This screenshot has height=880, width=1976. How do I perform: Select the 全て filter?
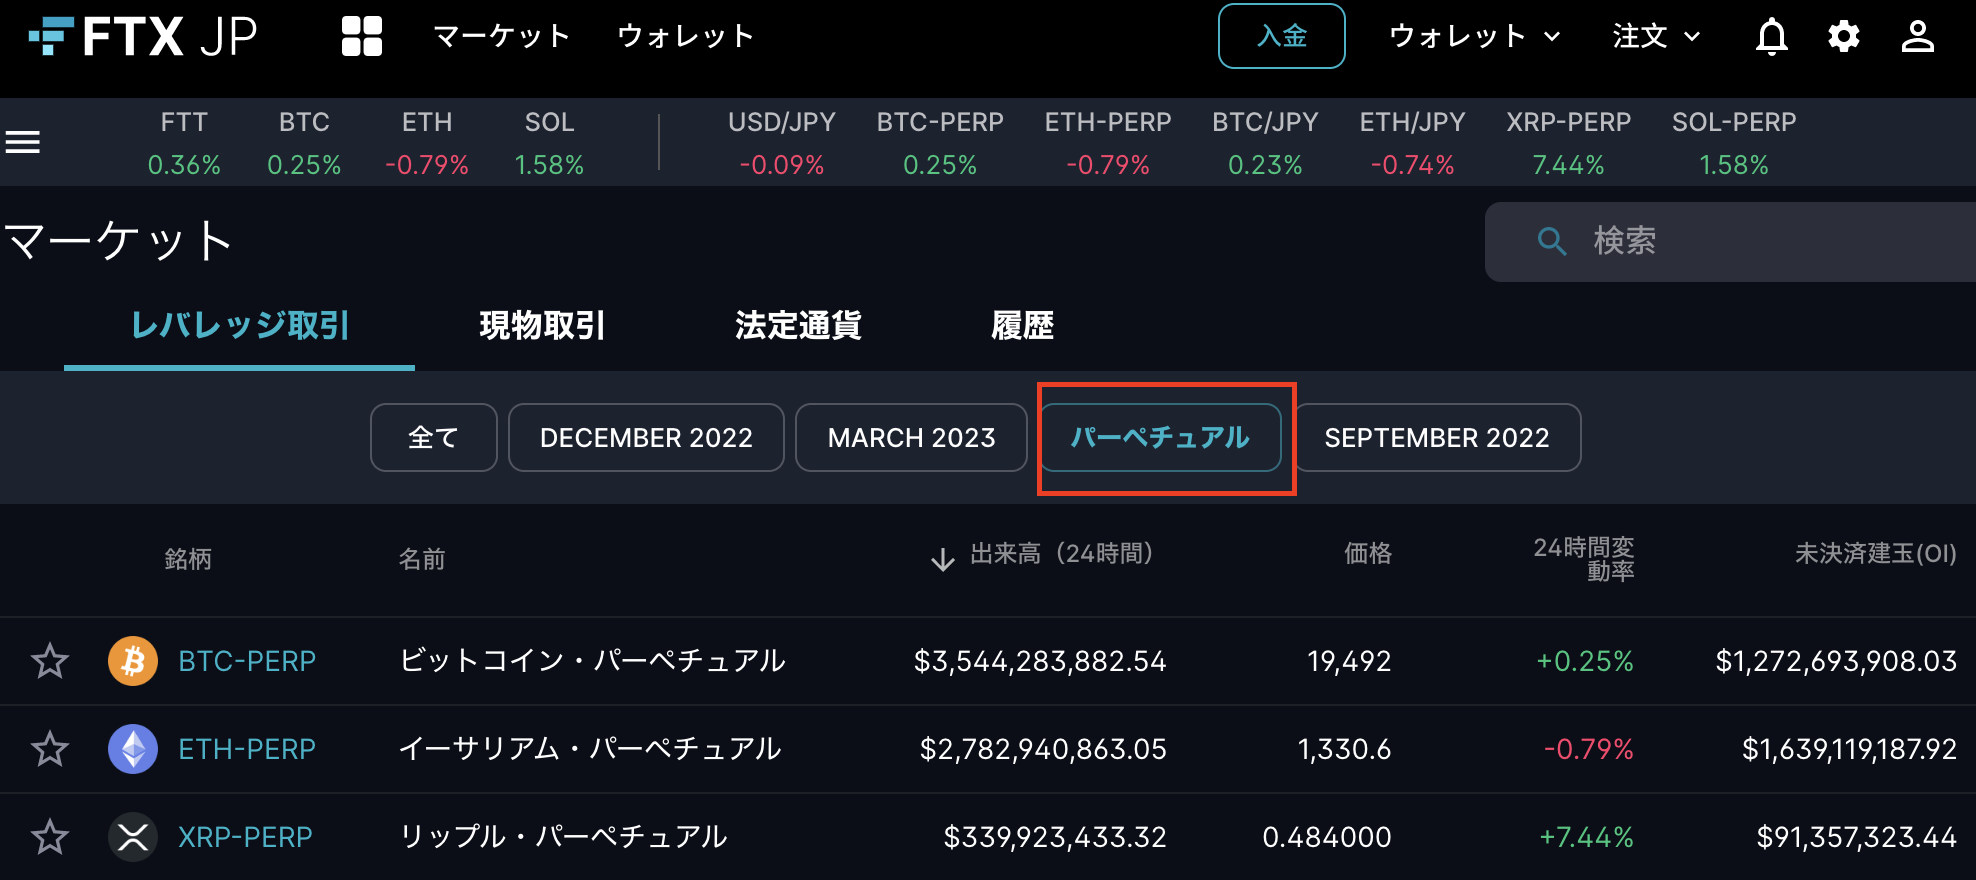[433, 437]
